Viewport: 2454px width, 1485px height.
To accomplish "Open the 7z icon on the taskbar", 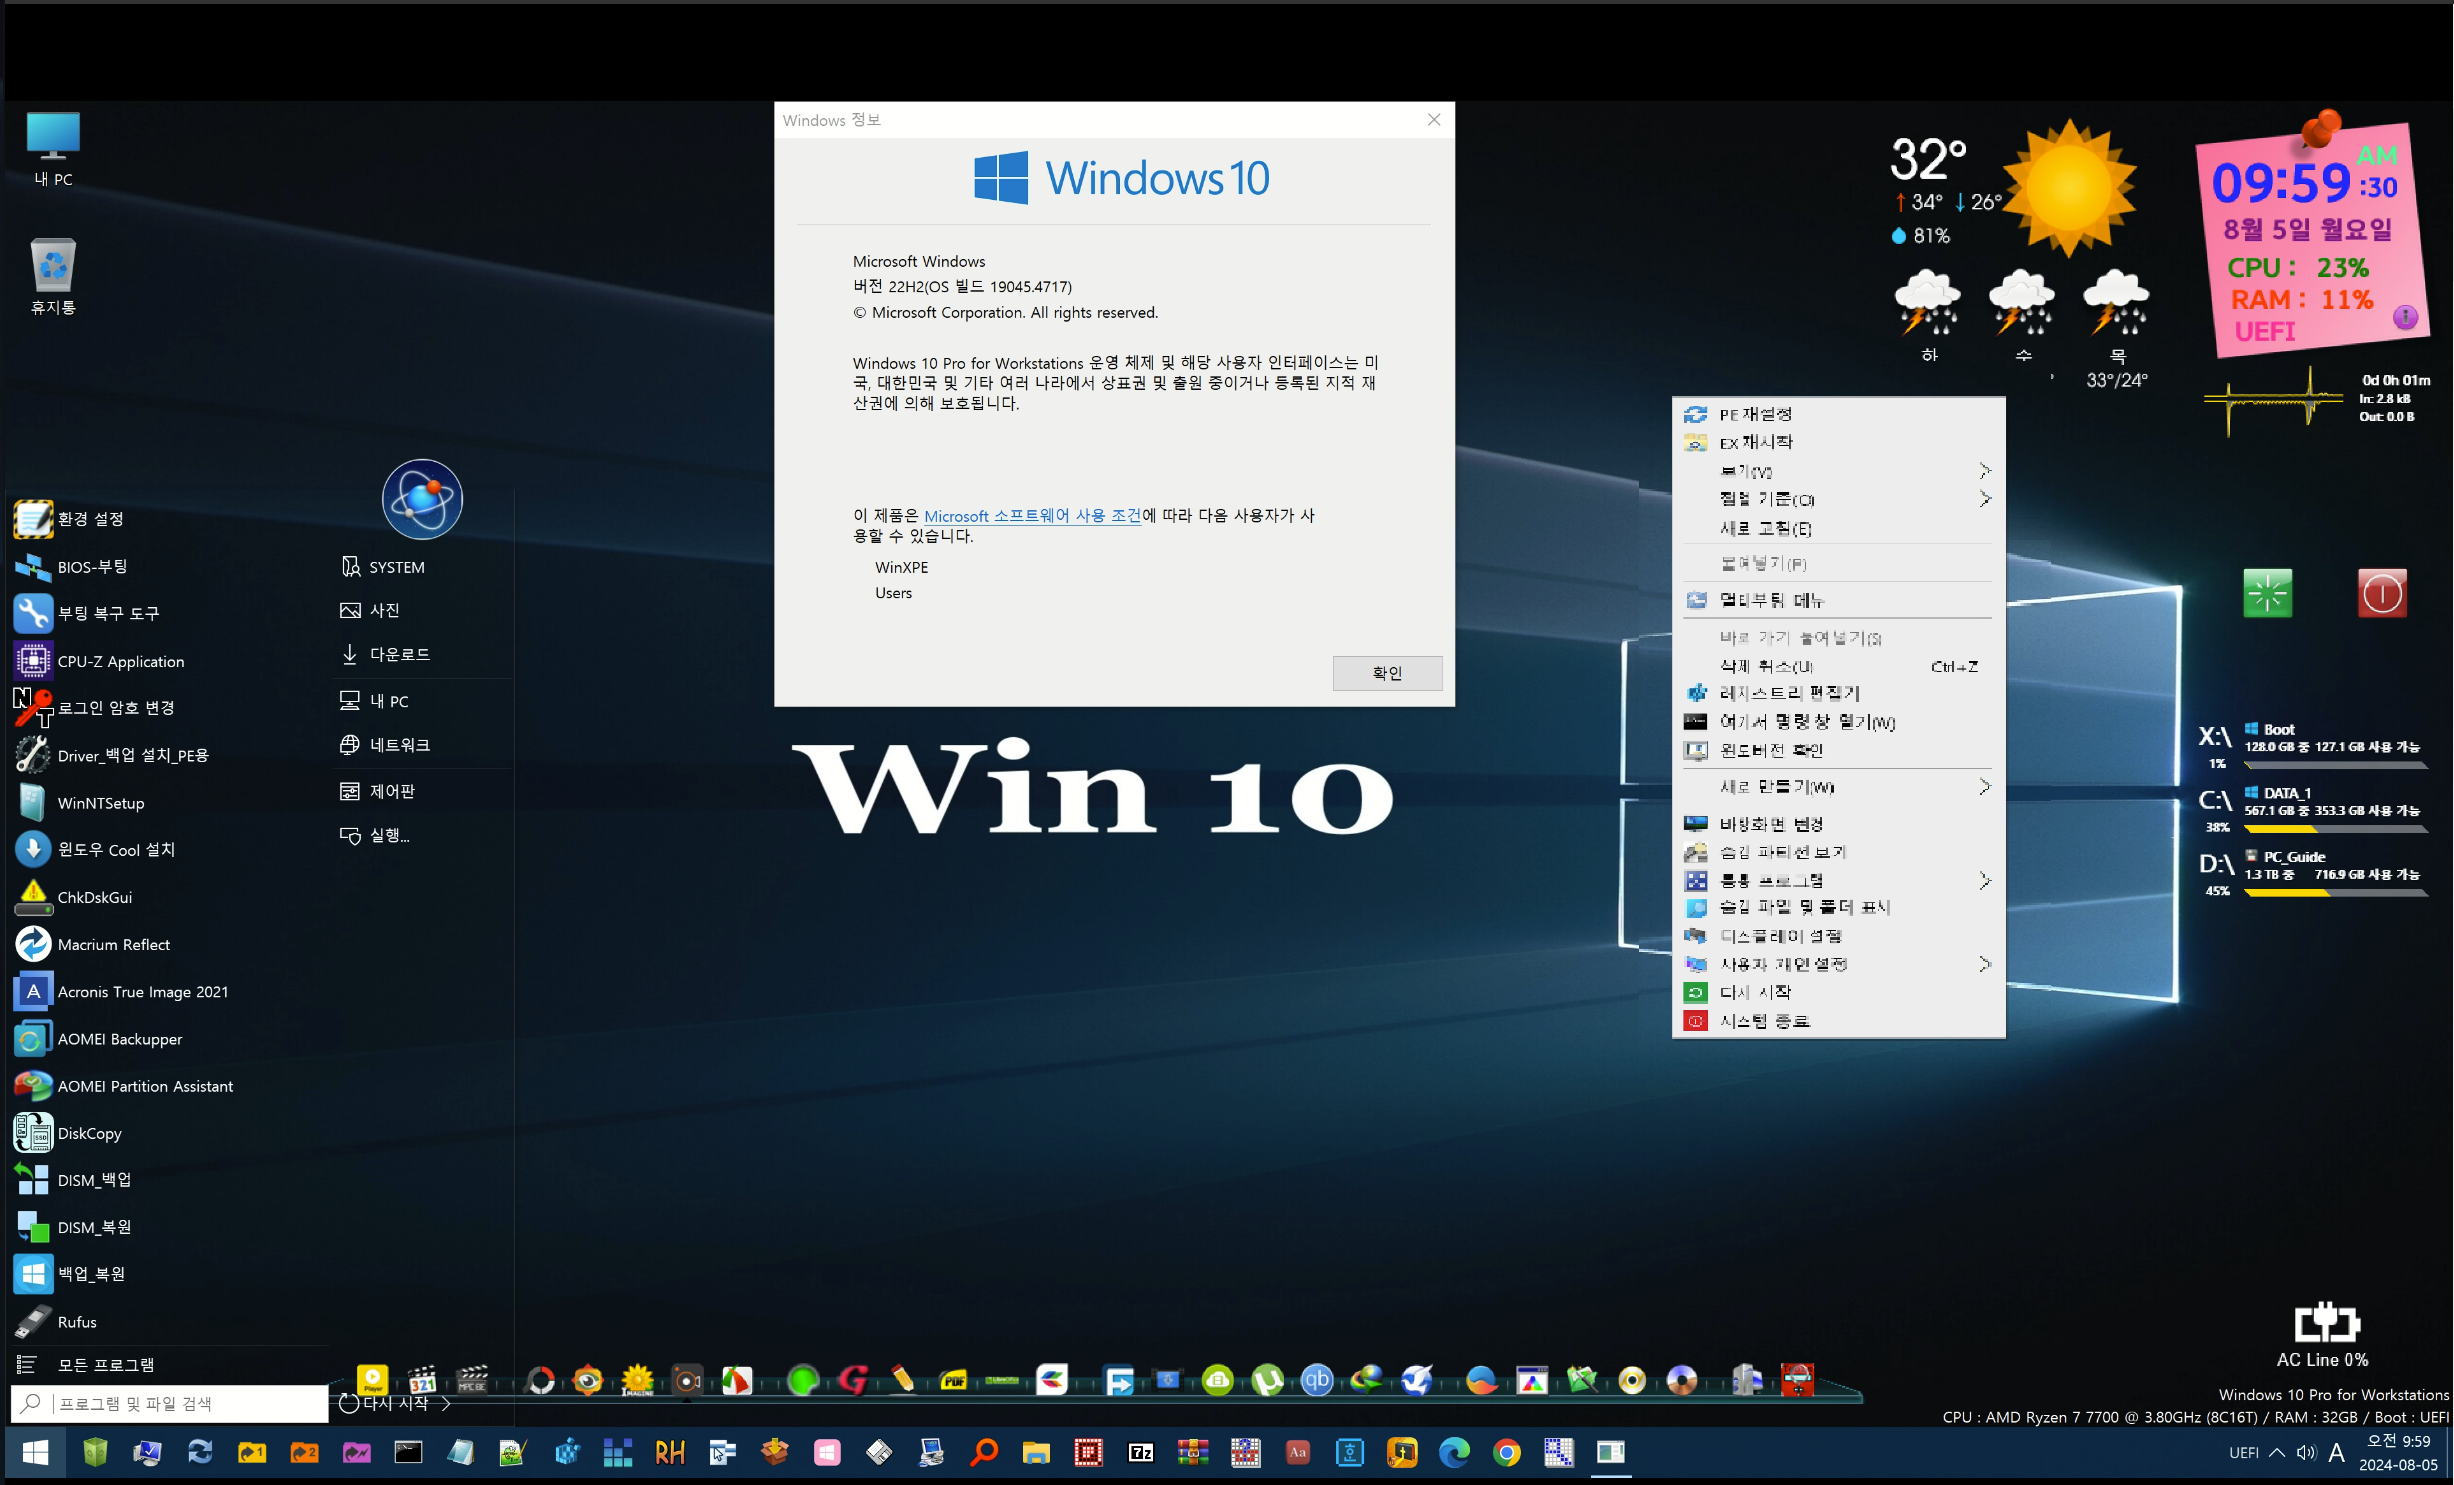I will tap(1140, 1452).
